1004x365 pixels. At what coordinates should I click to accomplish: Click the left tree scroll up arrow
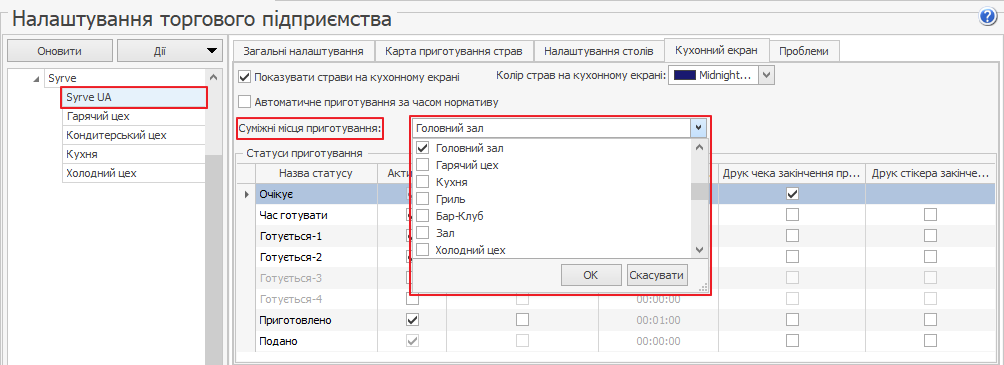(x=214, y=77)
